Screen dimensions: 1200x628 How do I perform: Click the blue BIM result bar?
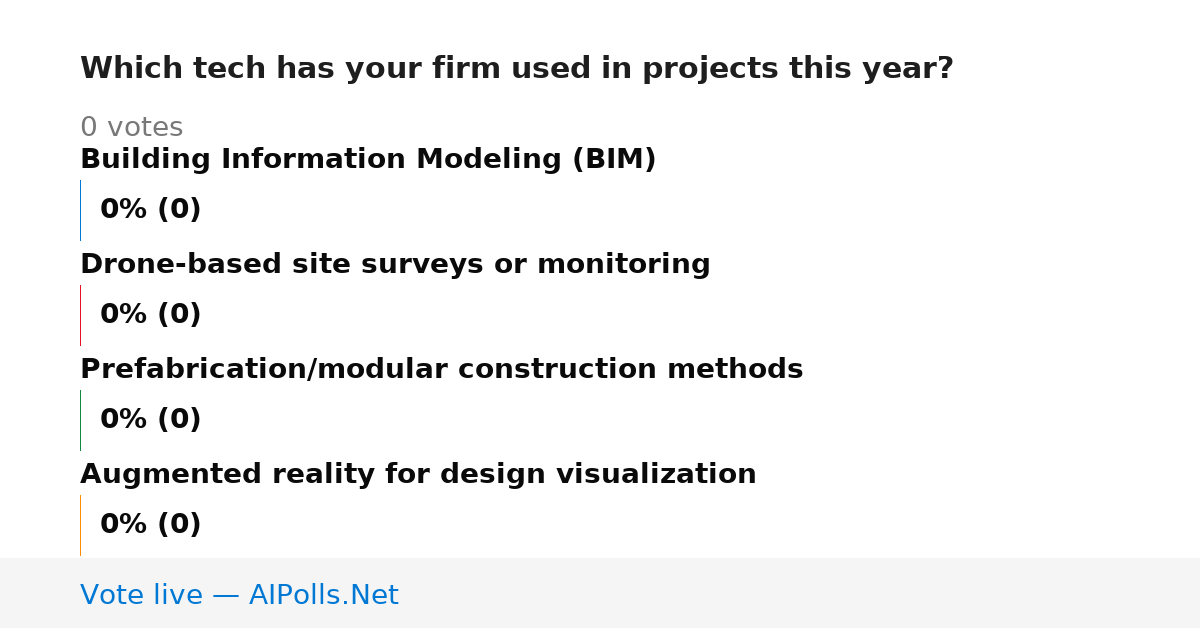pos(80,210)
